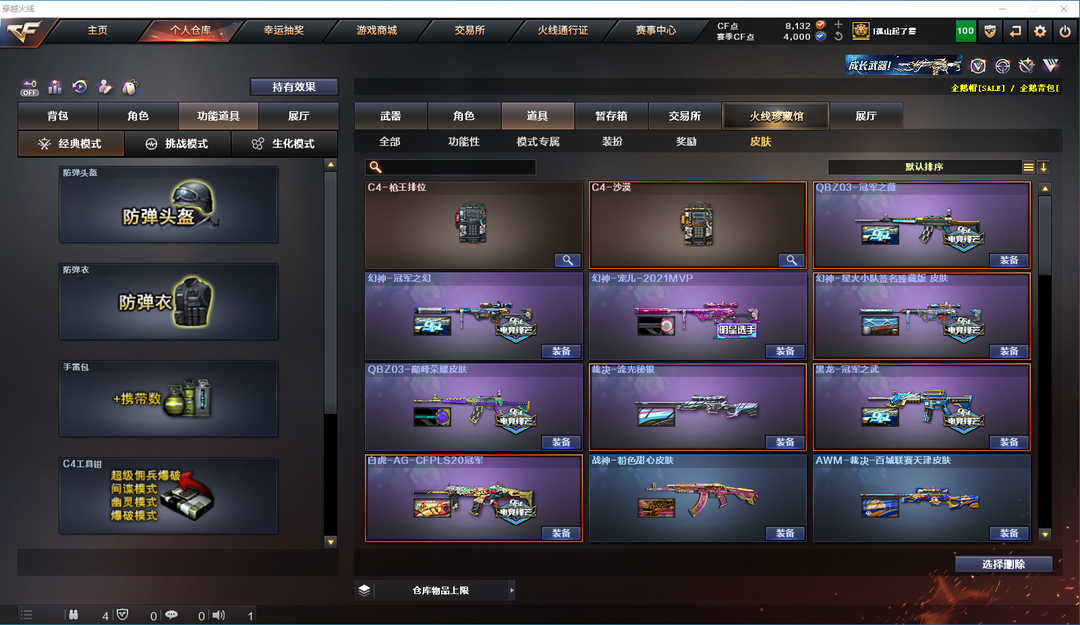Open the 火线珍藏馆 tab
The width and height of the screenshot is (1080, 625).
[x=776, y=116]
